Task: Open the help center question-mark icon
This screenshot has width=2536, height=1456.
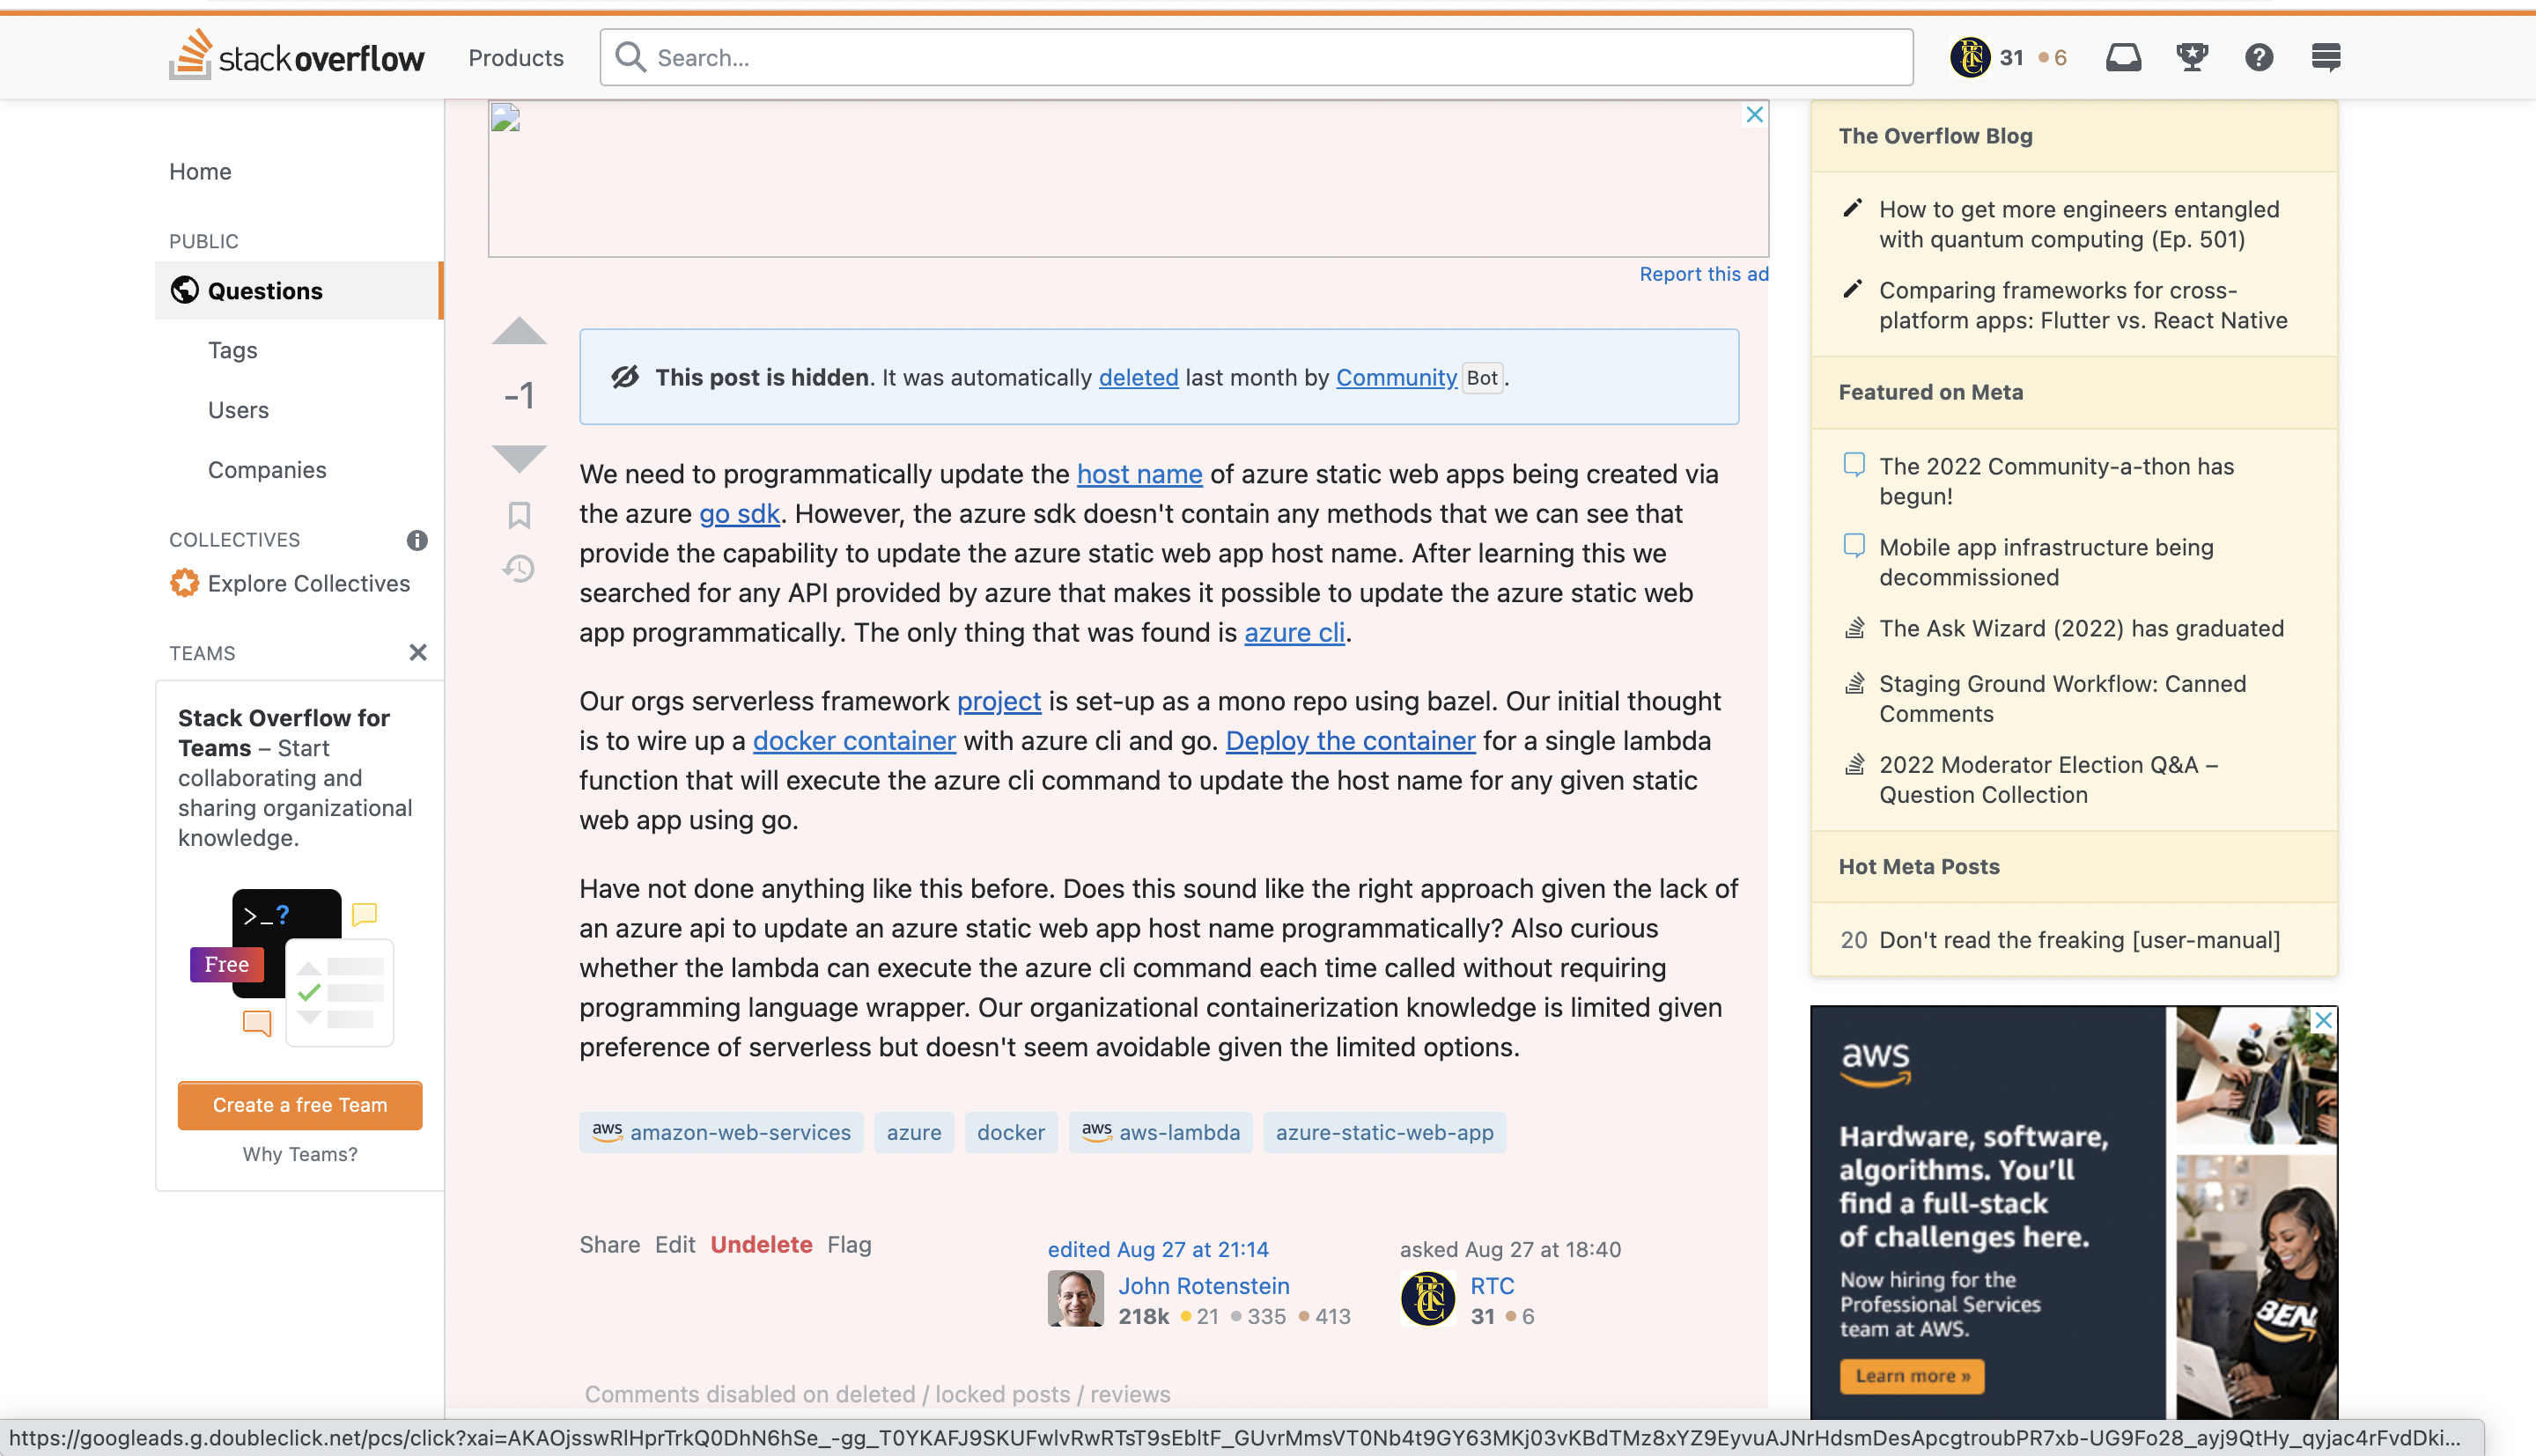Action: 2259,57
